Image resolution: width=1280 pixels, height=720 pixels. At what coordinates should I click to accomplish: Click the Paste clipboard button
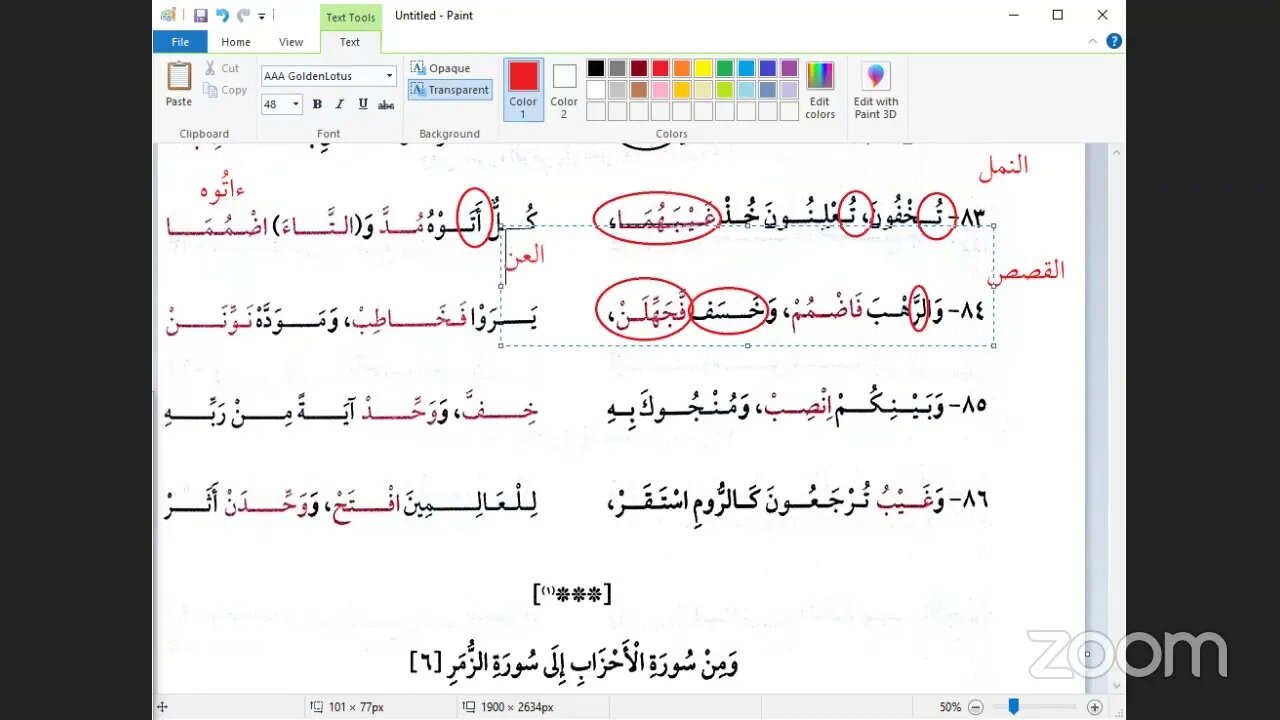[179, 84]
